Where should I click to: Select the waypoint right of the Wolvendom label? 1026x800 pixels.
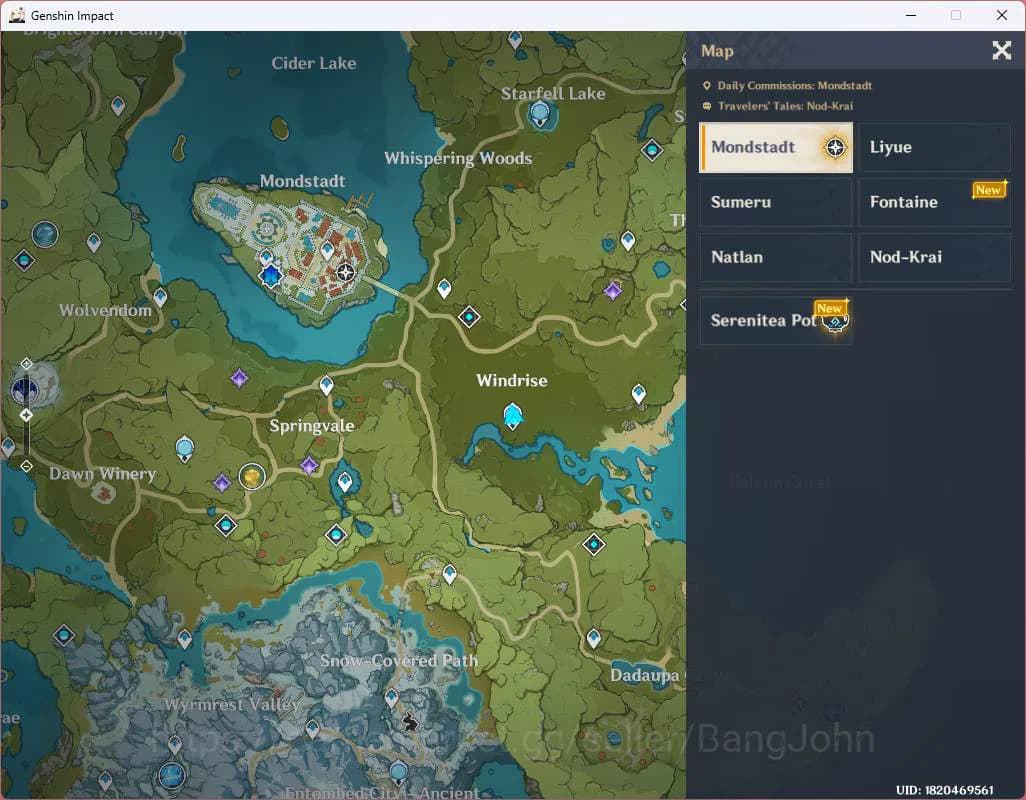tap(160, 298)
